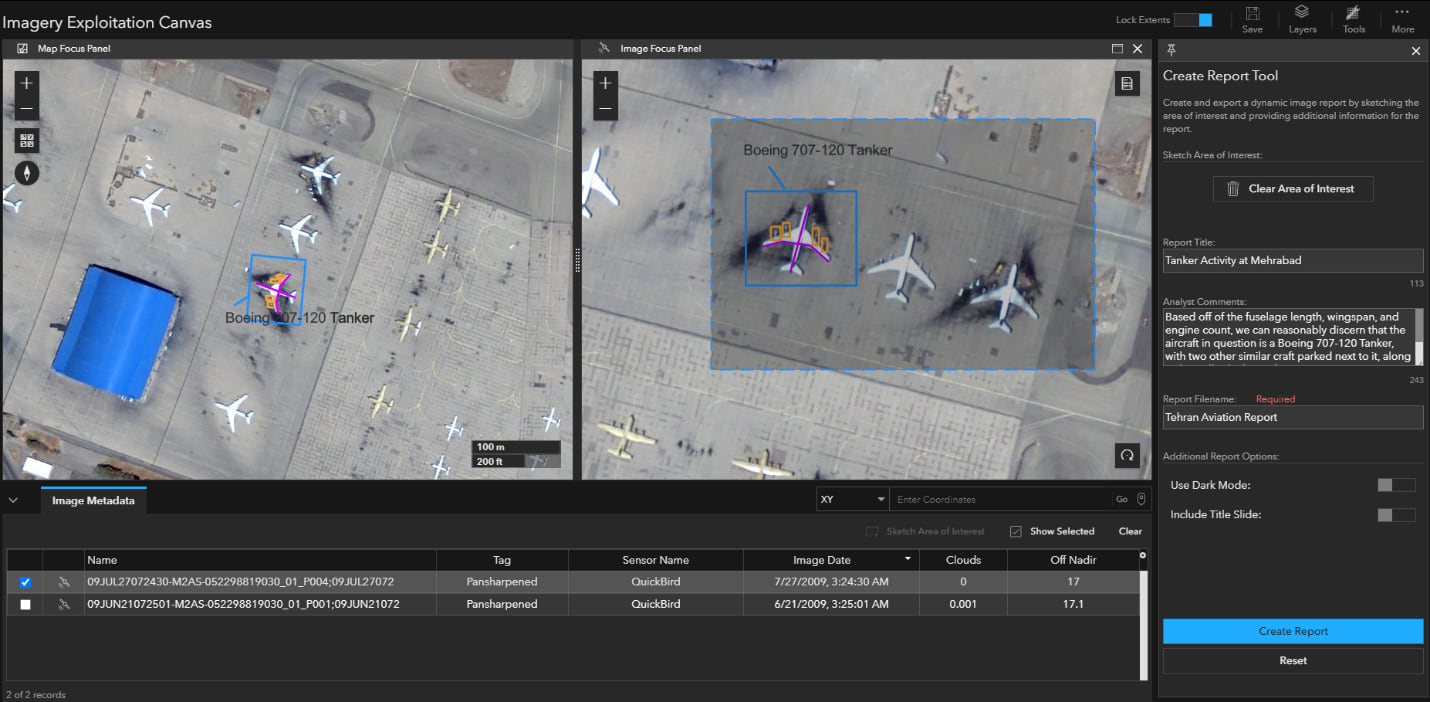
Task: Click the metadata table vertical scrollbar
Action: (1143, 625)
